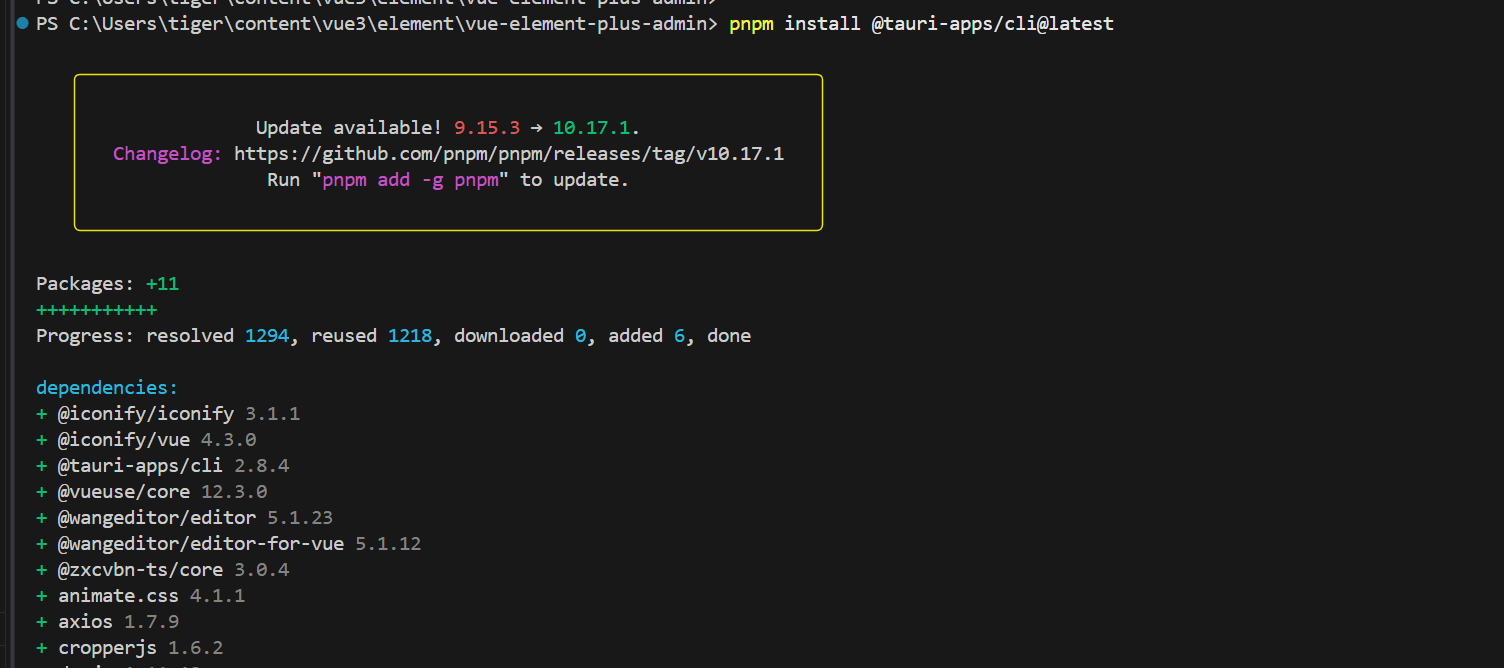Screen dimensions: 1504x668
Task: Click the @wangeditor/editor 5.1.23 line
Action: point(185,518)
